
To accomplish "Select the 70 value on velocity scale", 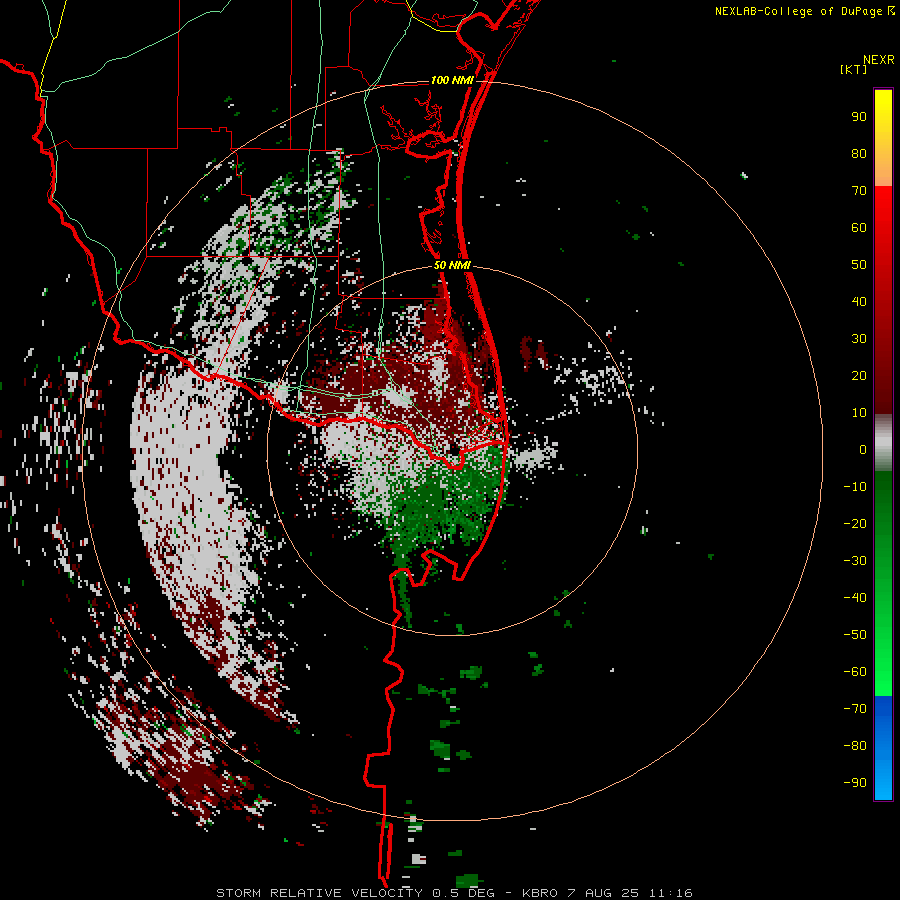I will [859, 191].
